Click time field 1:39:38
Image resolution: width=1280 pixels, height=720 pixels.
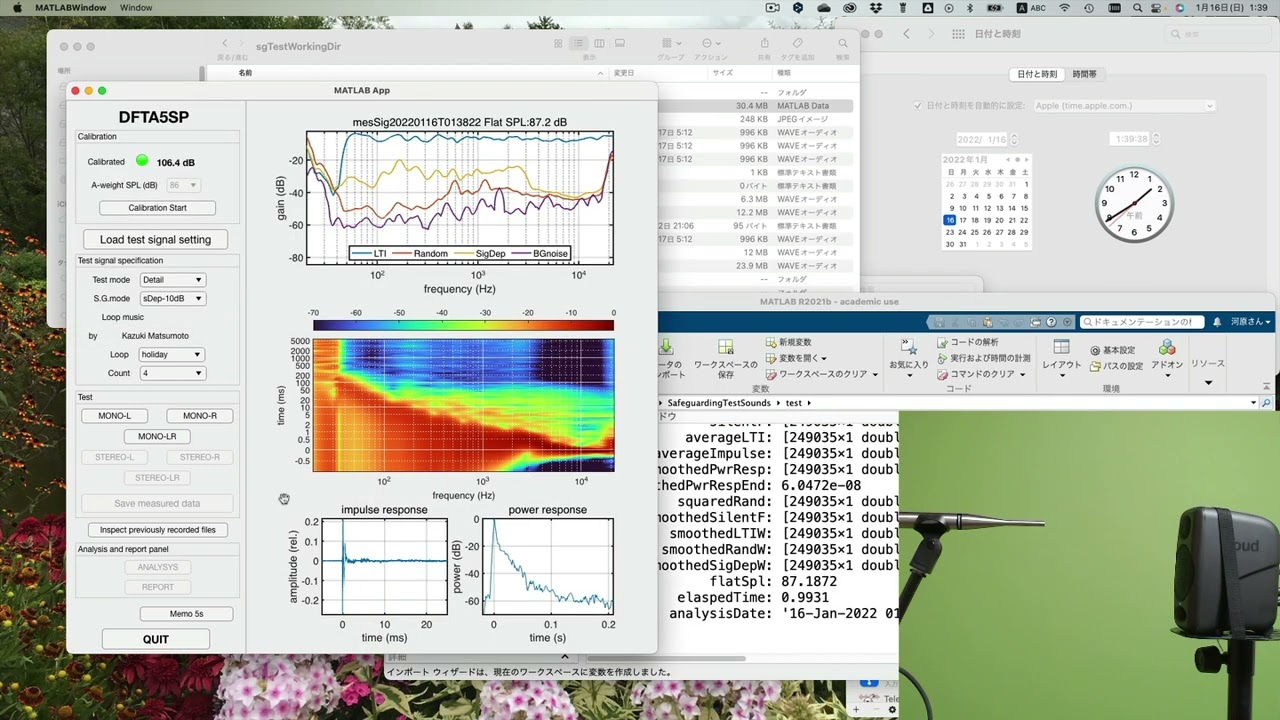1130,140
